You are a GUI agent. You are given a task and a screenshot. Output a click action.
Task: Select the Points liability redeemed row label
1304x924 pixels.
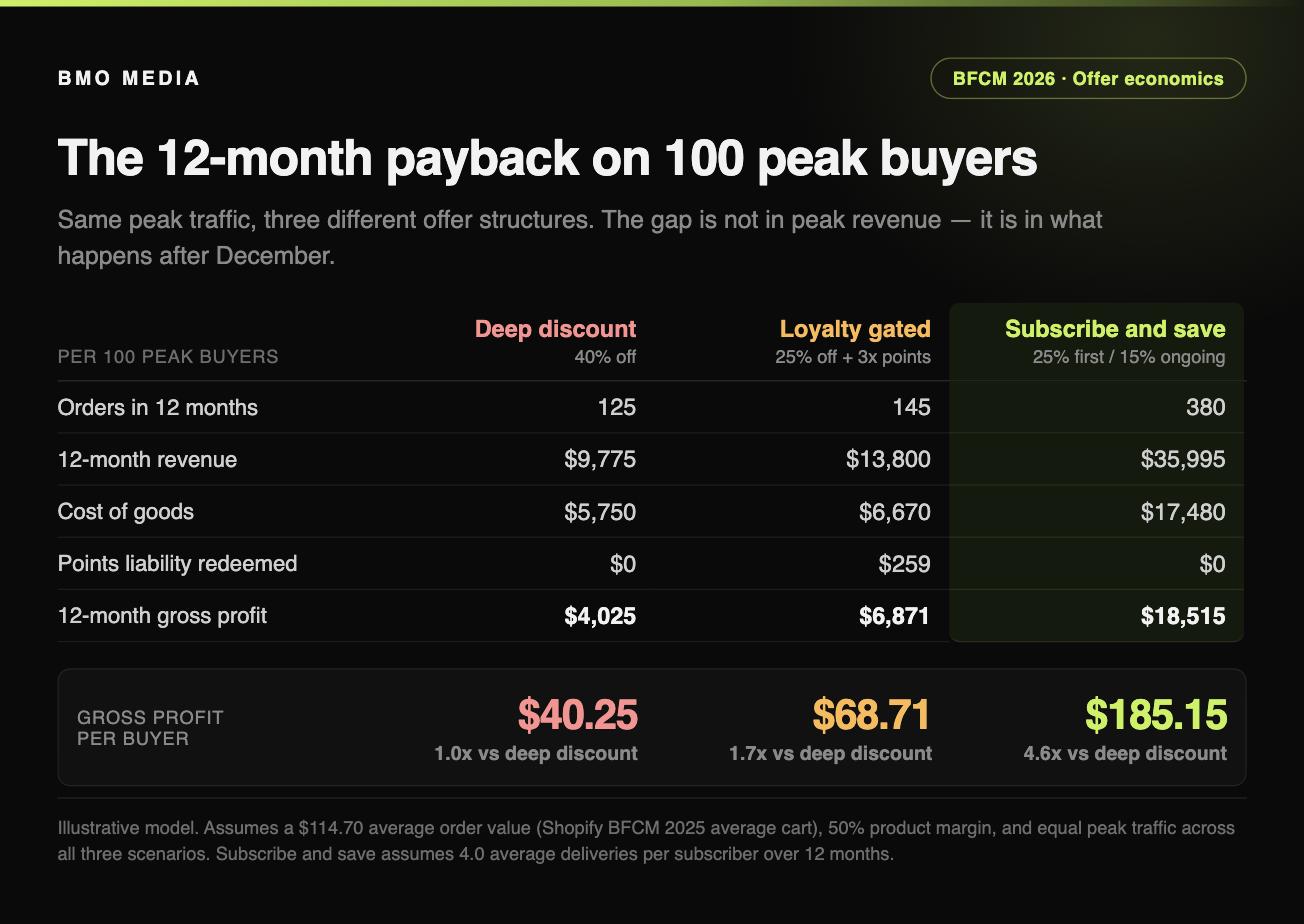pos(177,563)
